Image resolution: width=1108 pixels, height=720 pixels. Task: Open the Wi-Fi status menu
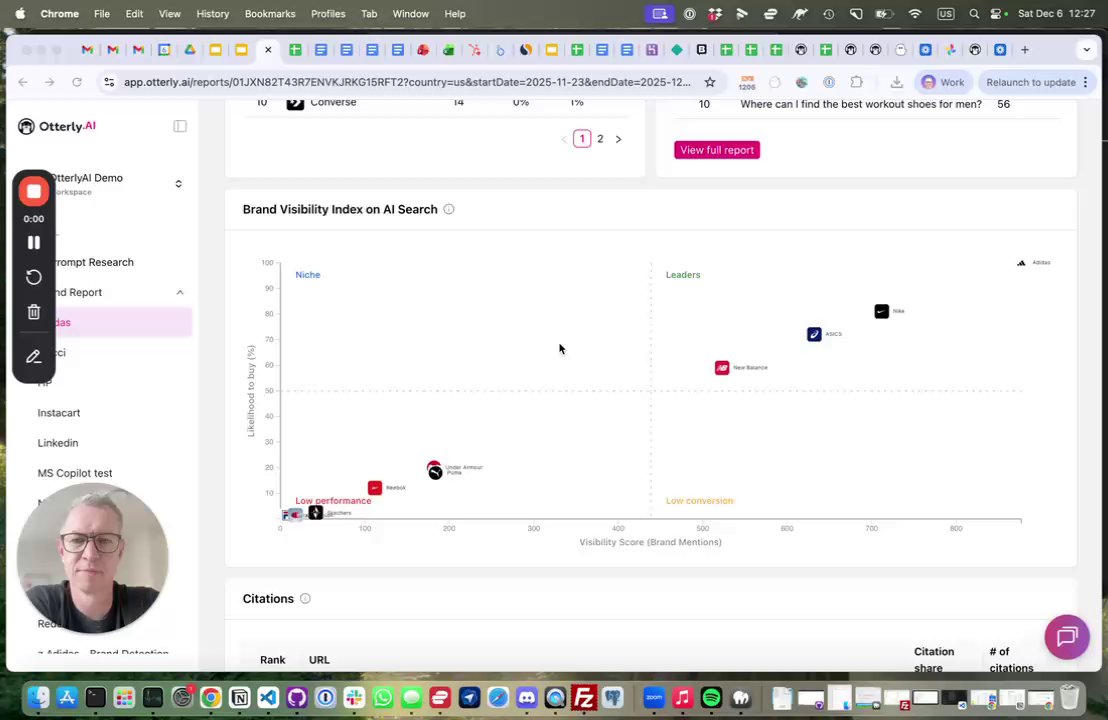pos(915,13)
